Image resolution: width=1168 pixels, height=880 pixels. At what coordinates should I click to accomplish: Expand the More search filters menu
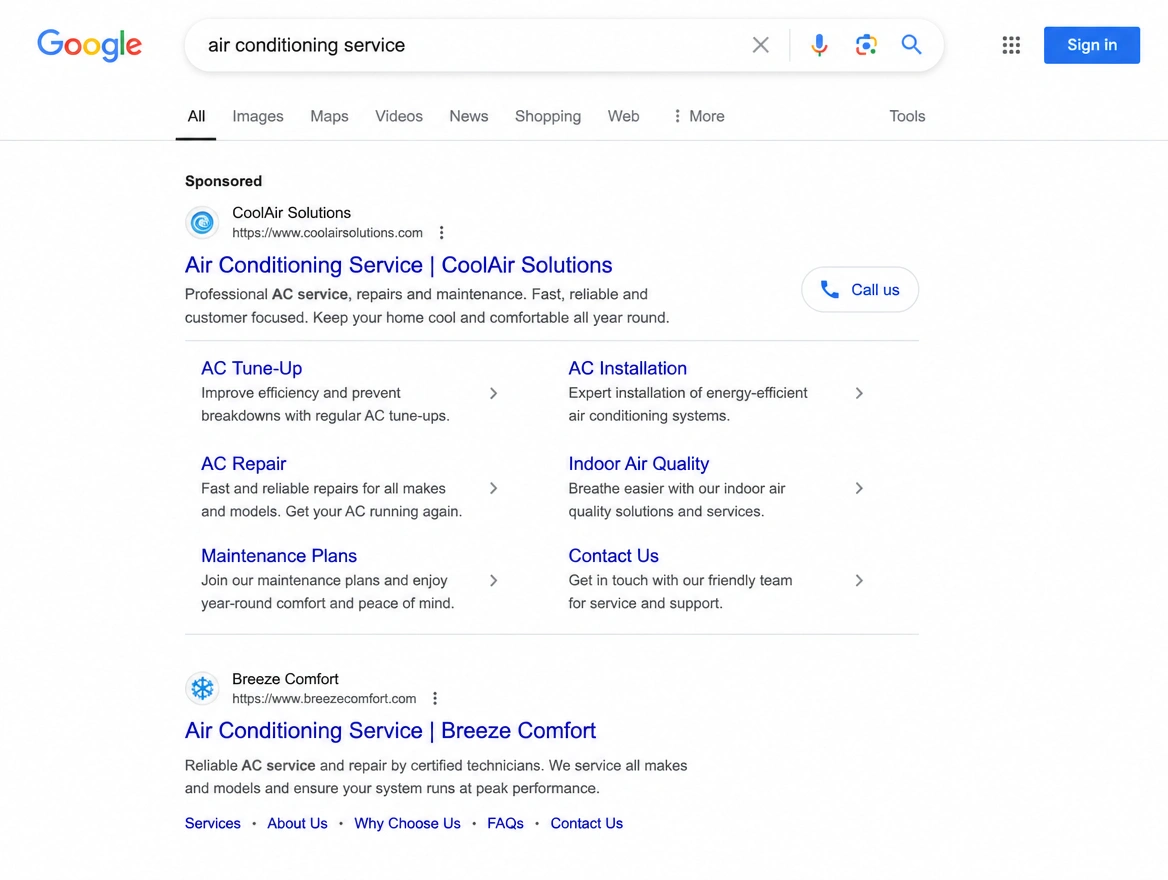(x=698, y=116)
